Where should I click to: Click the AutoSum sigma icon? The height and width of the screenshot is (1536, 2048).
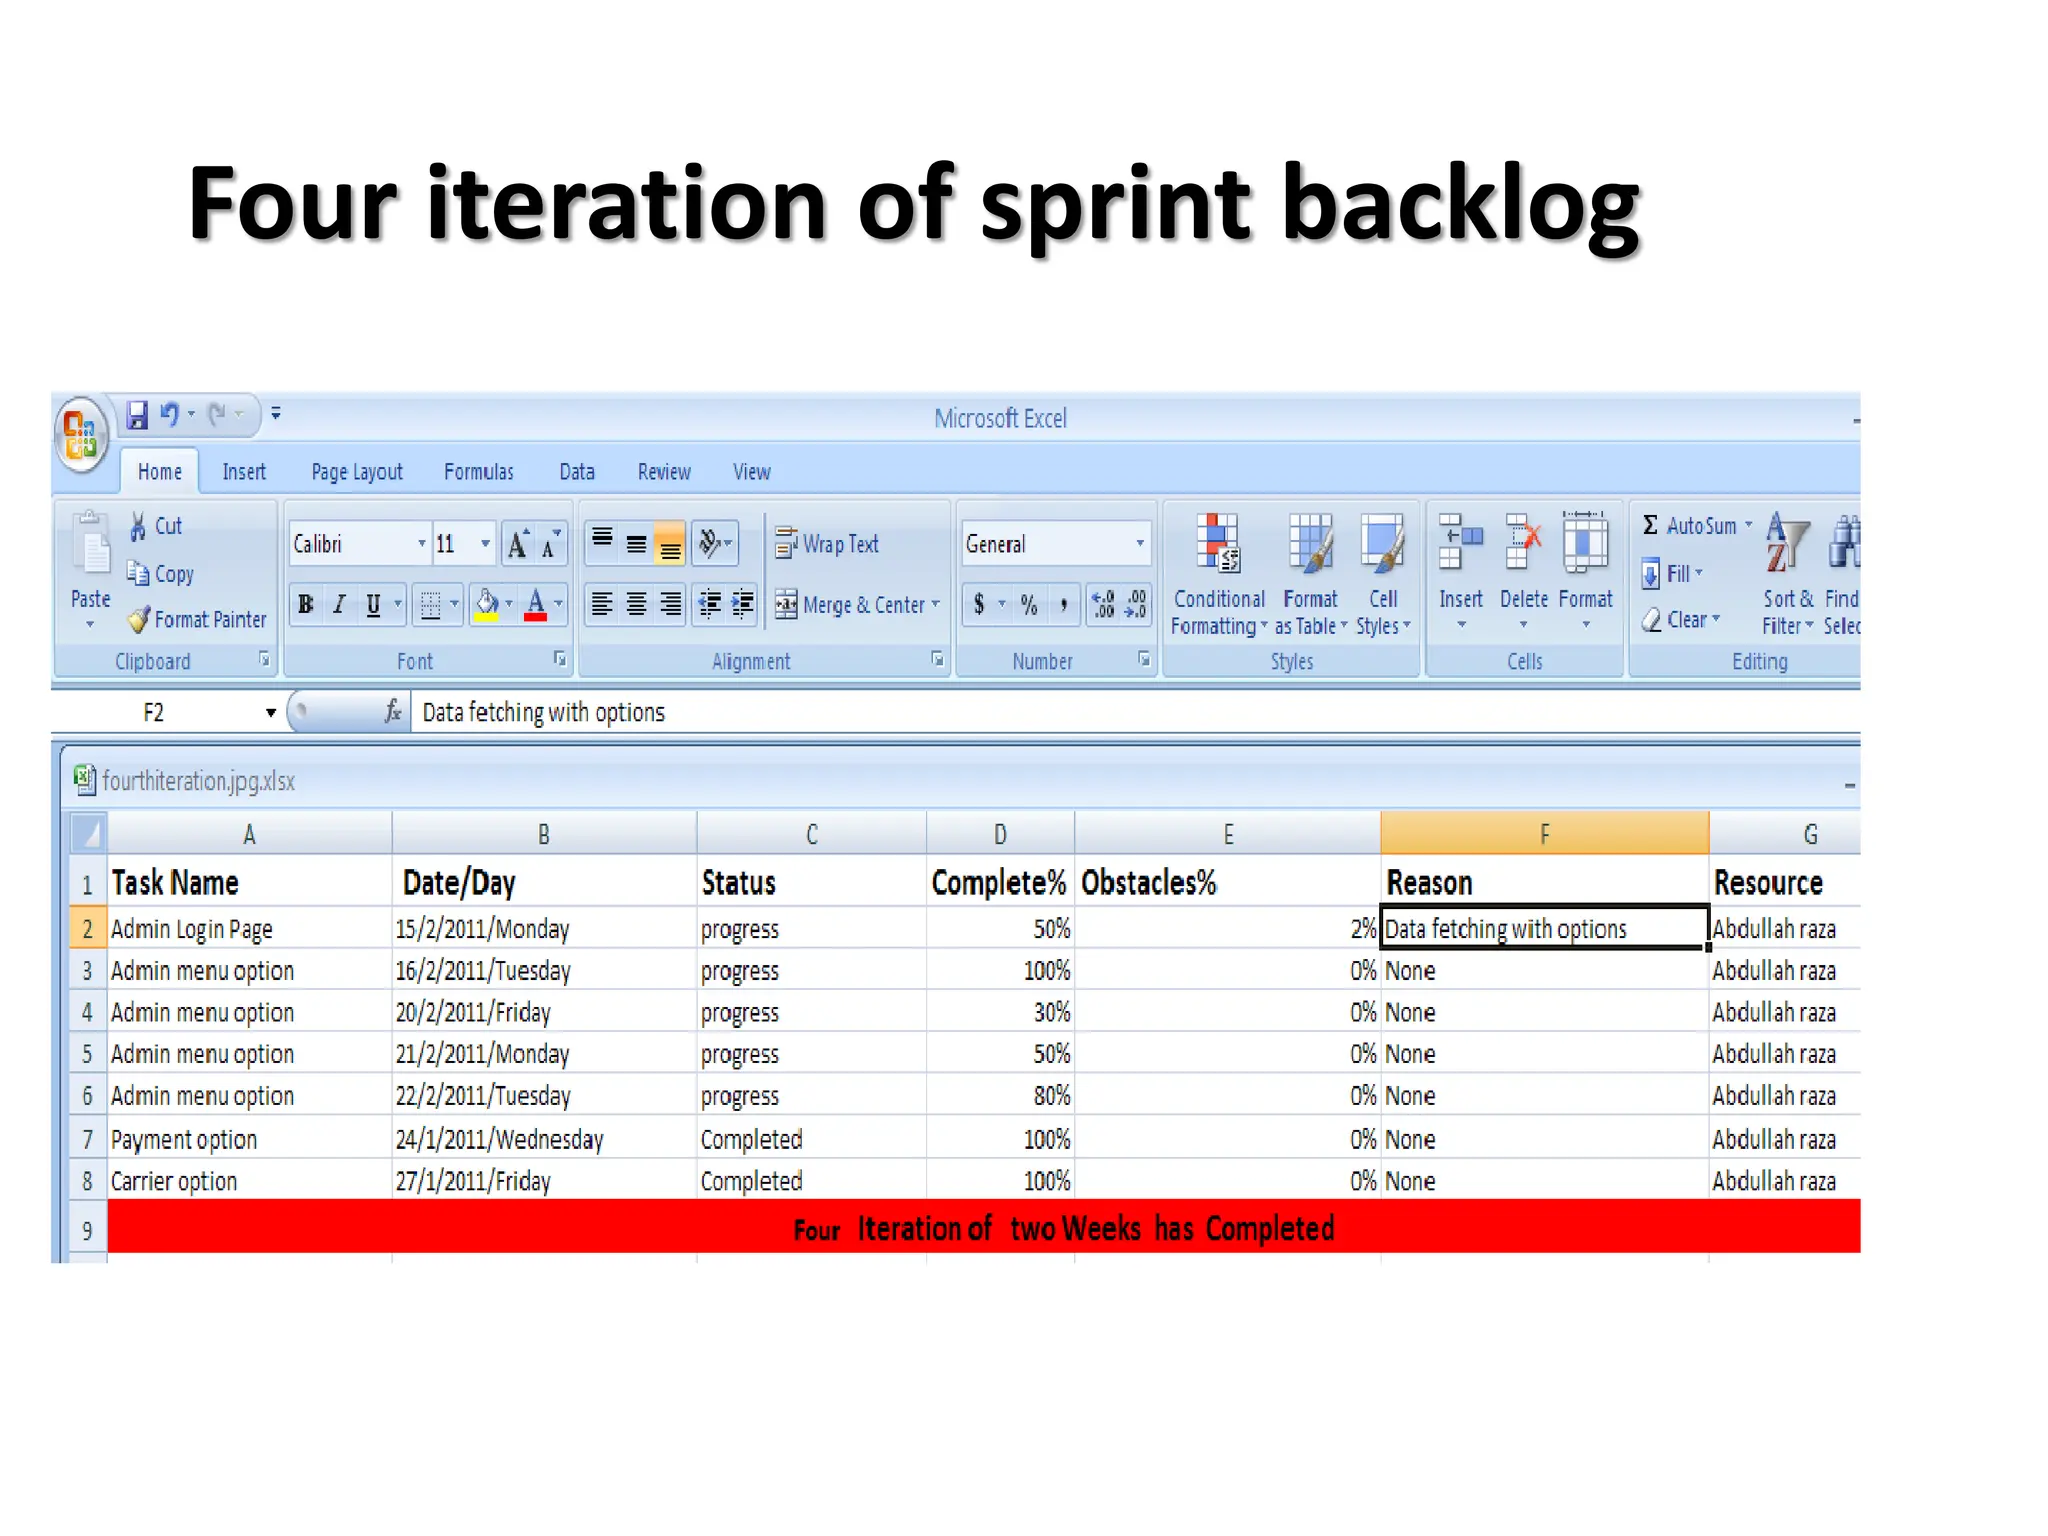click(x=1650, y=525)
